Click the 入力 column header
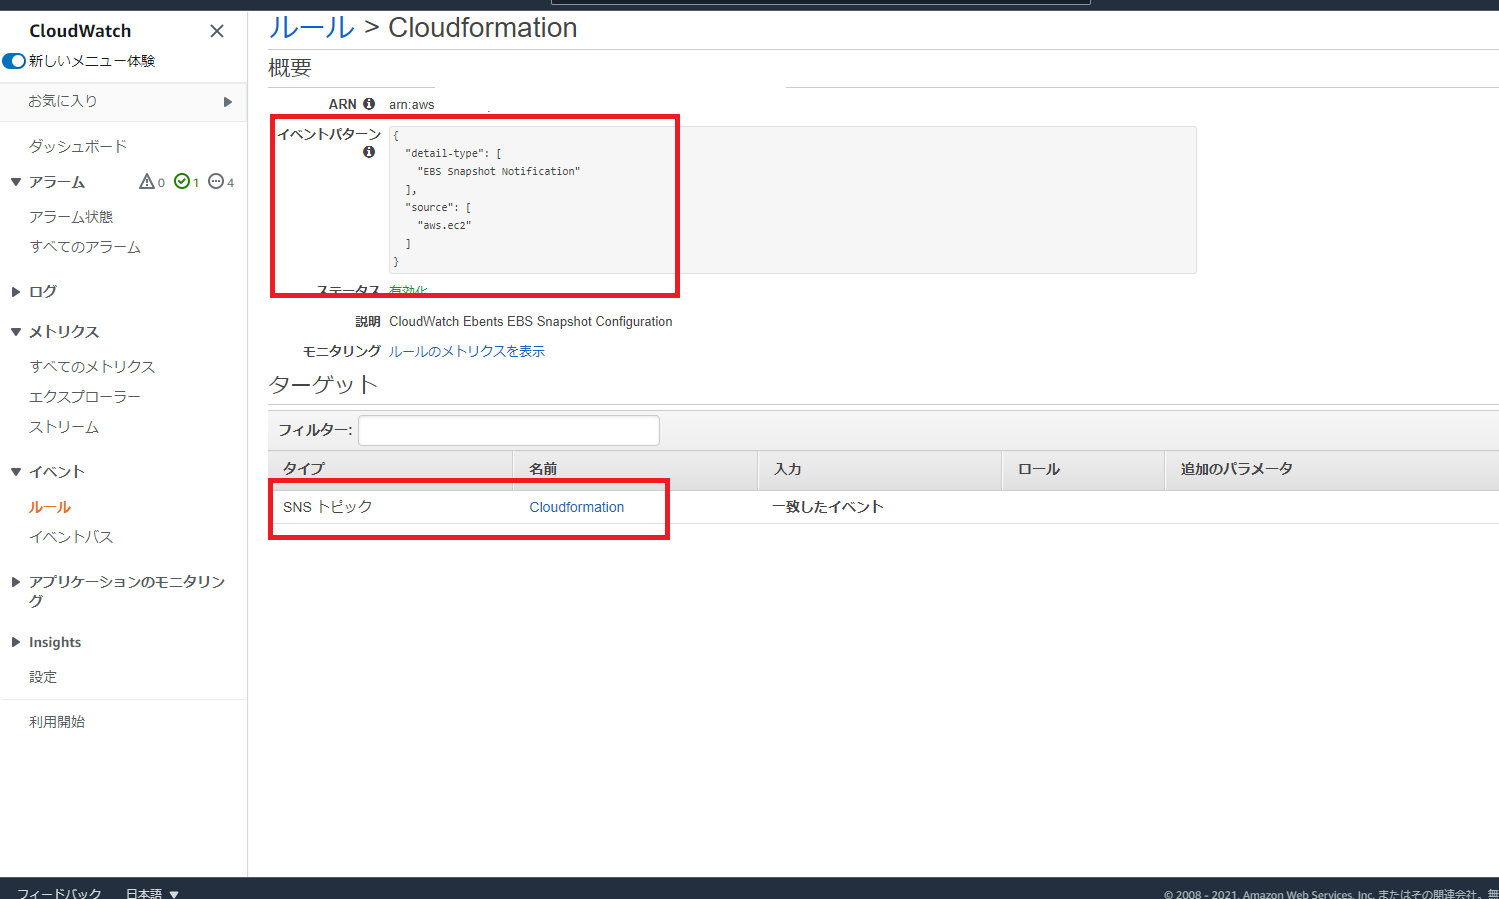The height and width of the screenshot is (899, 1499). [880, 469]
